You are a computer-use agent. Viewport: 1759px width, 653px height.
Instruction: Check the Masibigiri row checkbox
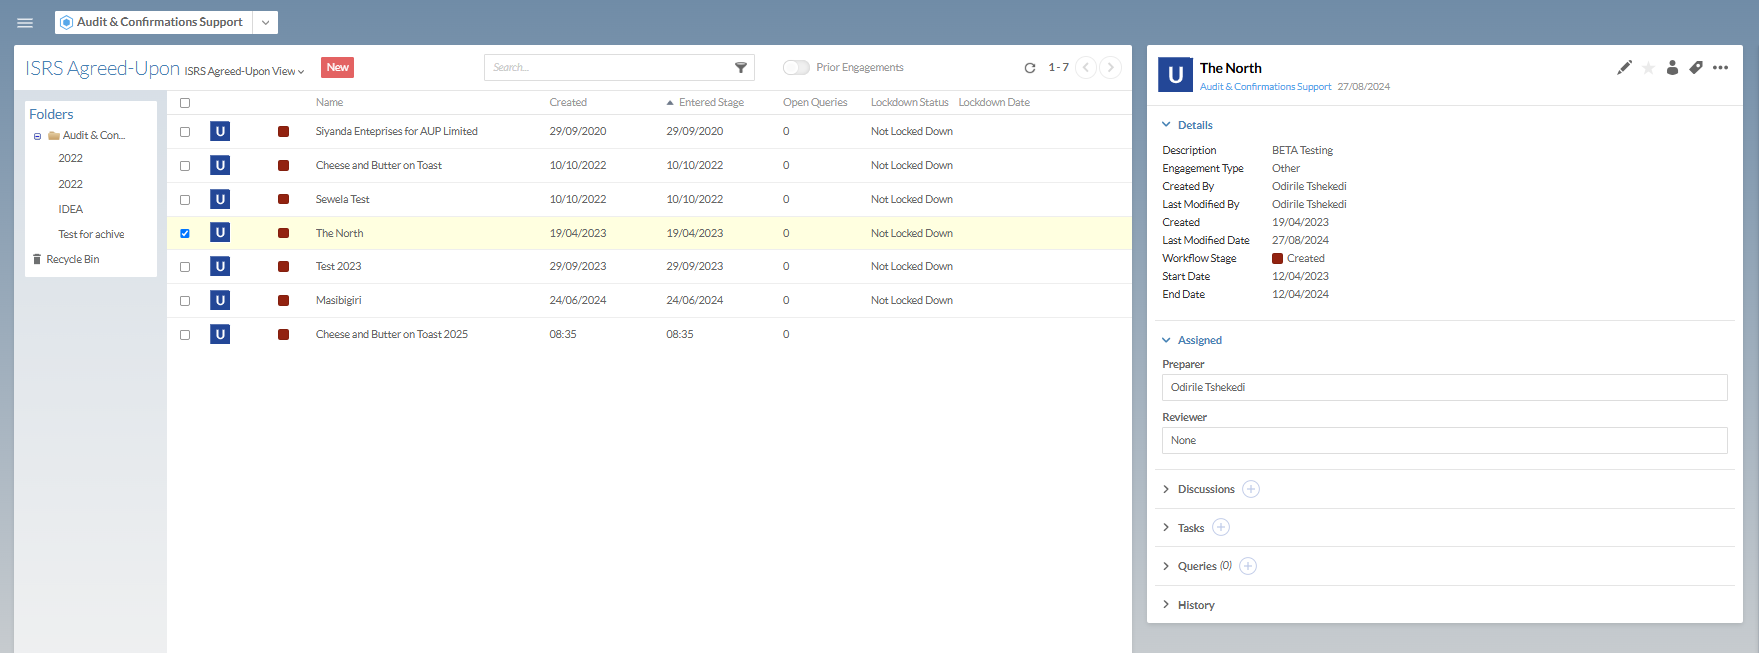(185, 301)
